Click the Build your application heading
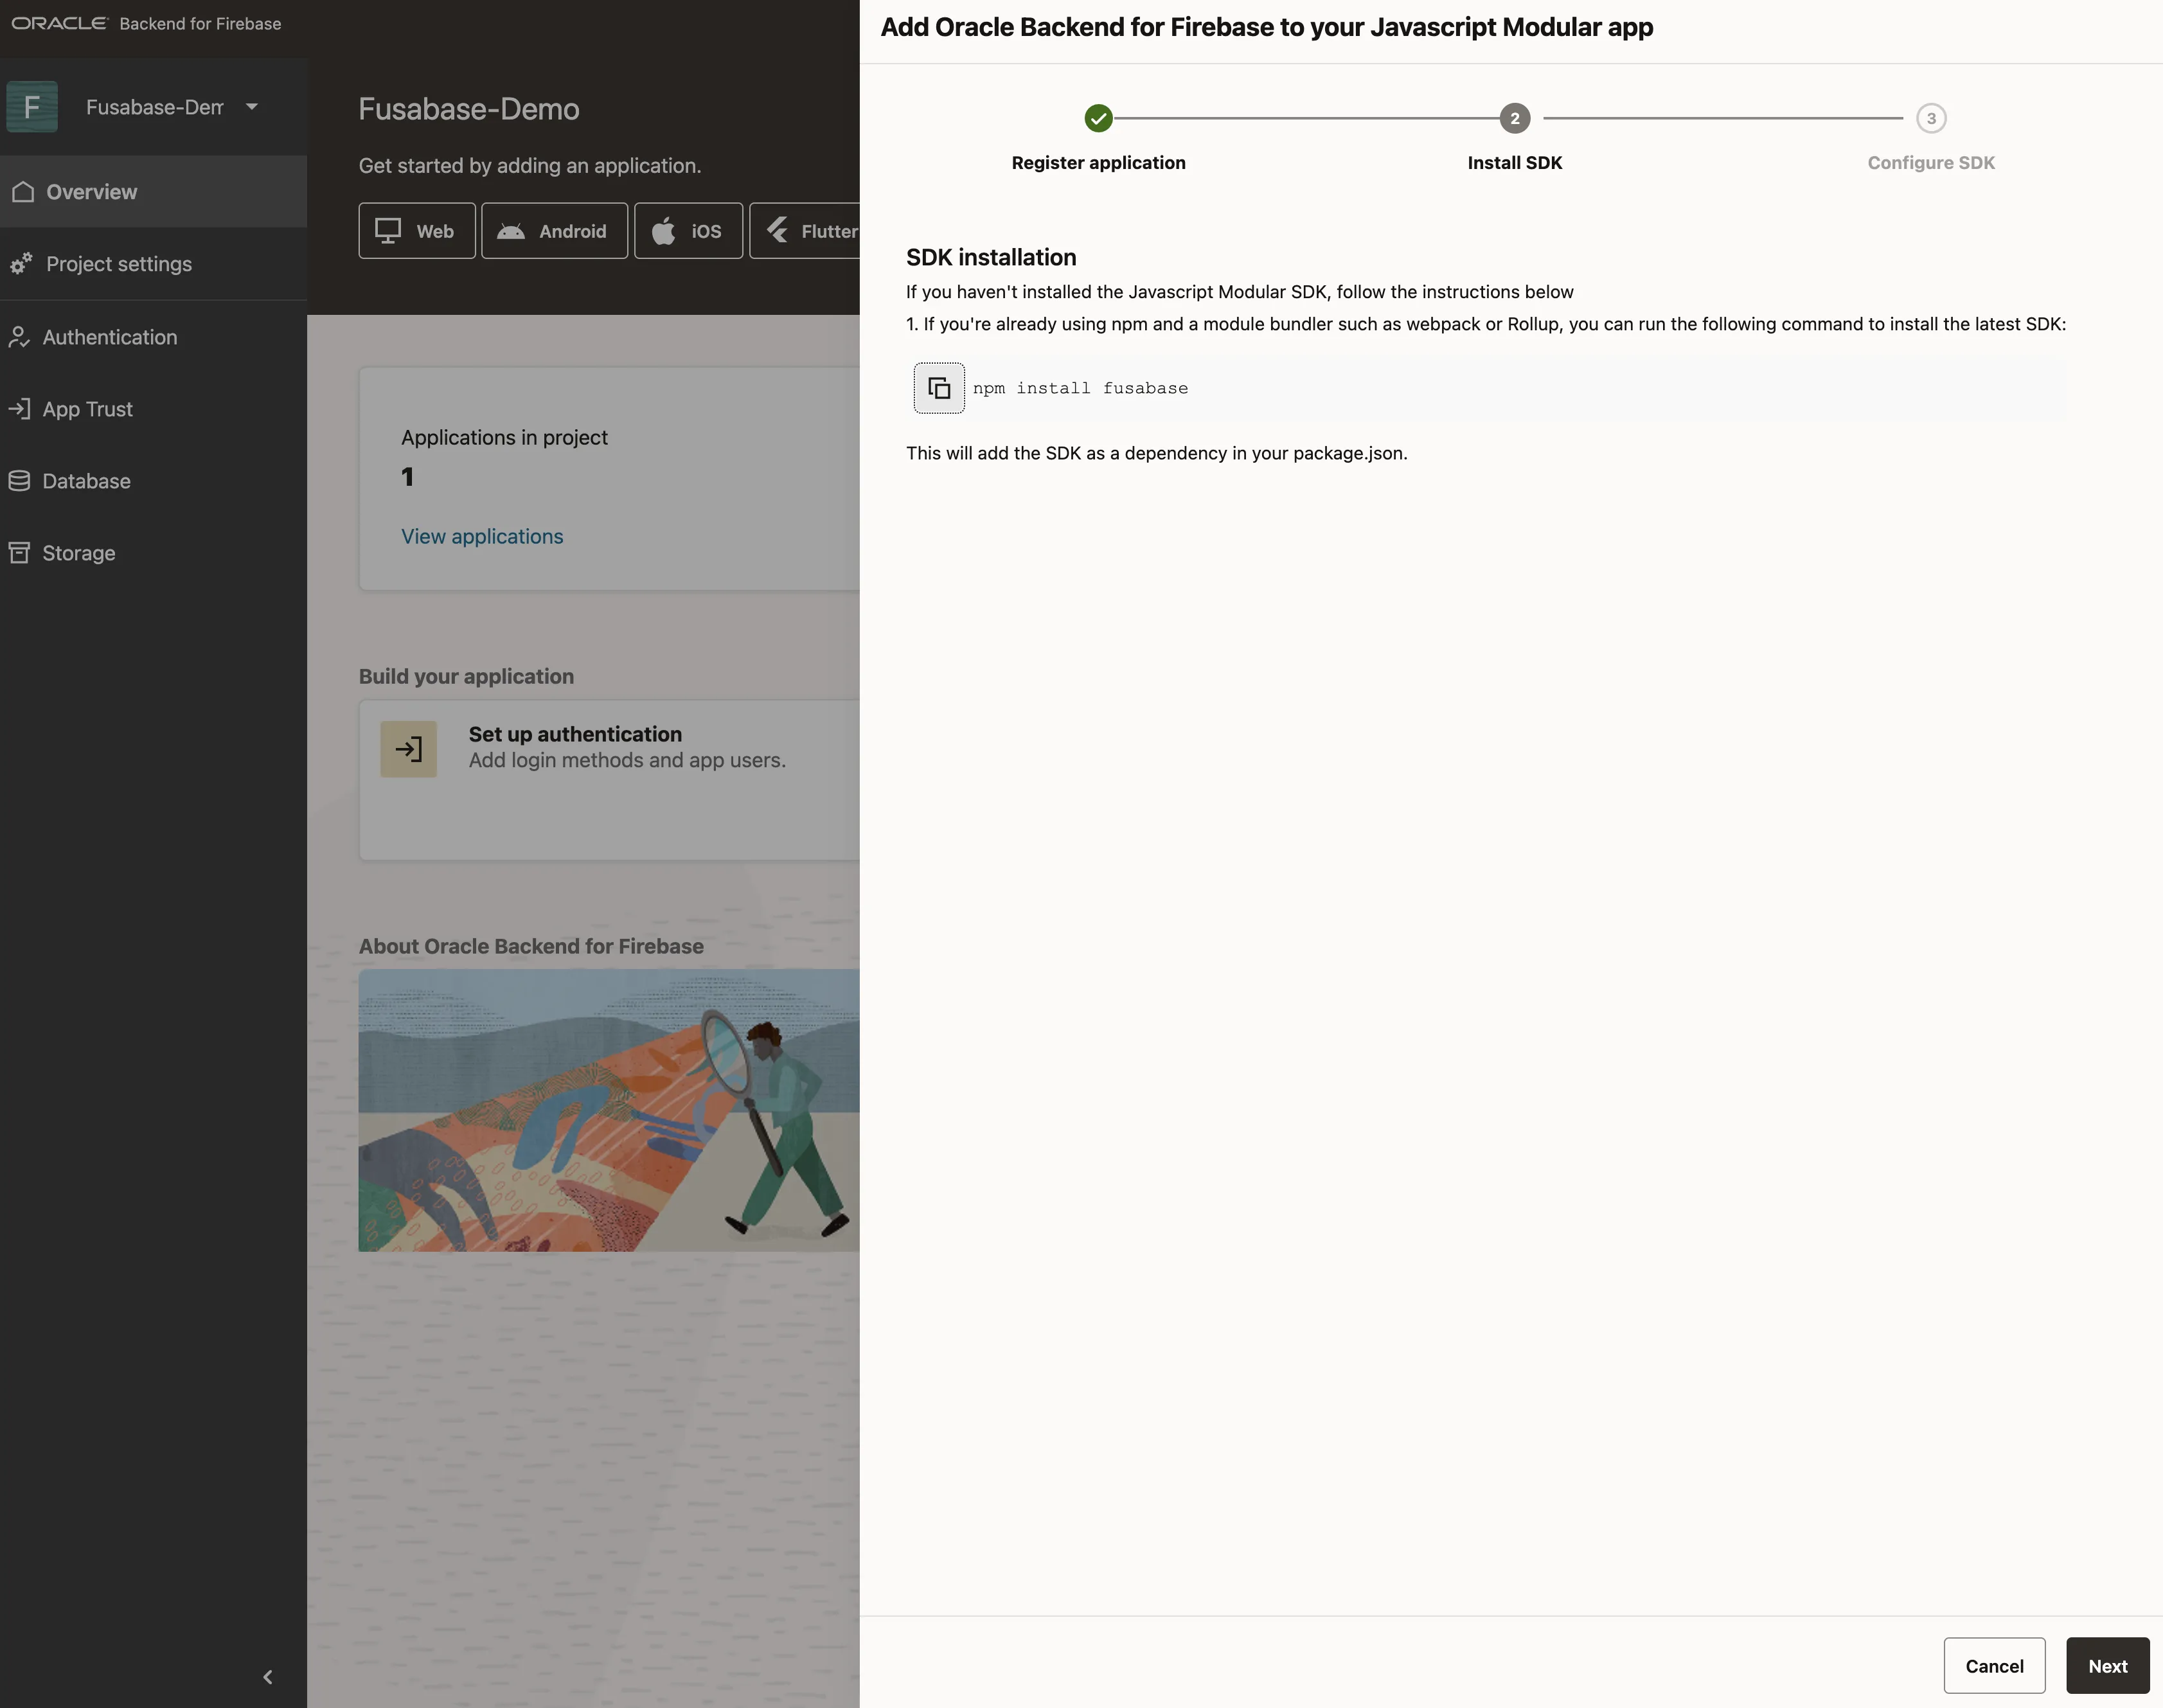The height and width of the screenshot is (1708, 2163). click(x=466, y=677)
